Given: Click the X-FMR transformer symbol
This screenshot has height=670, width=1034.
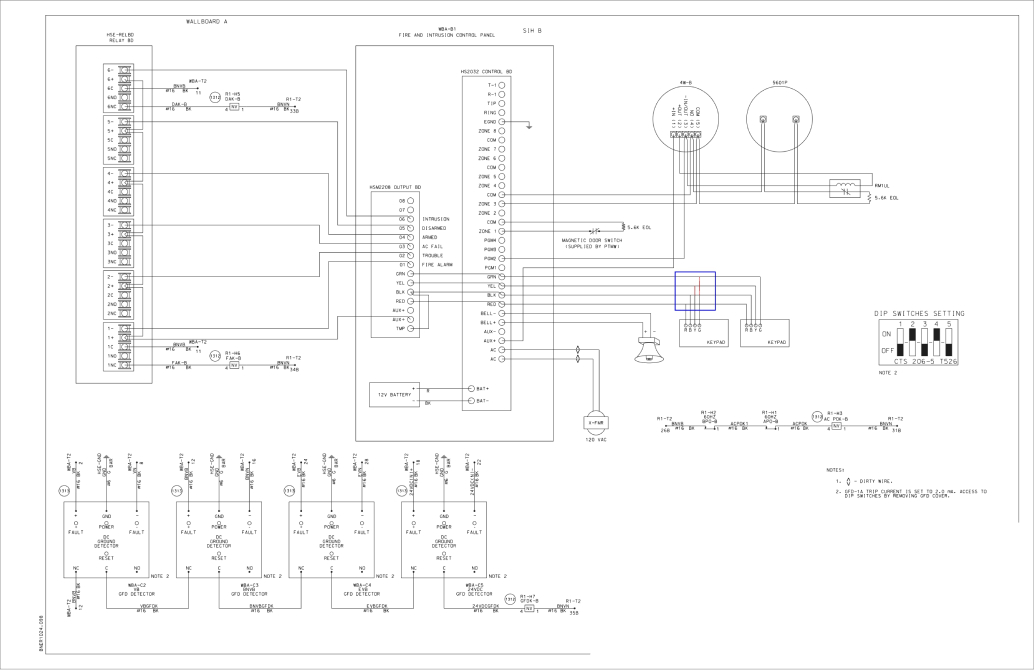Looking at the screenshot, I should [x=595, y=422].
